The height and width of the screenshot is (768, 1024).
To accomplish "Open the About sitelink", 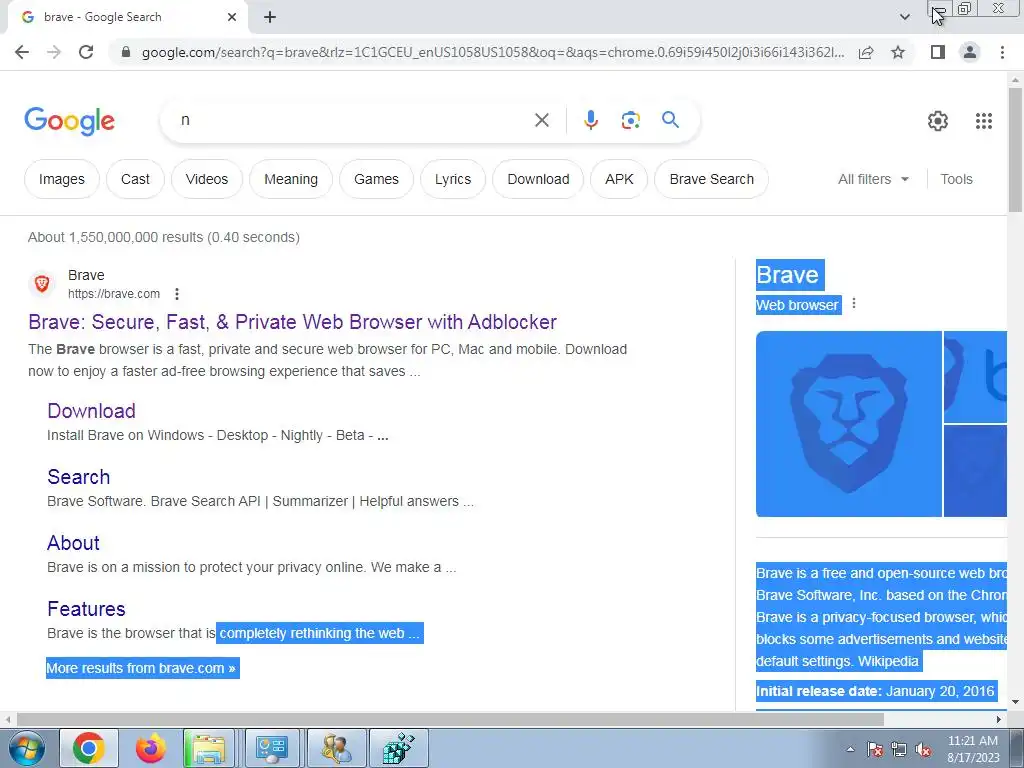I will point(73,543).
